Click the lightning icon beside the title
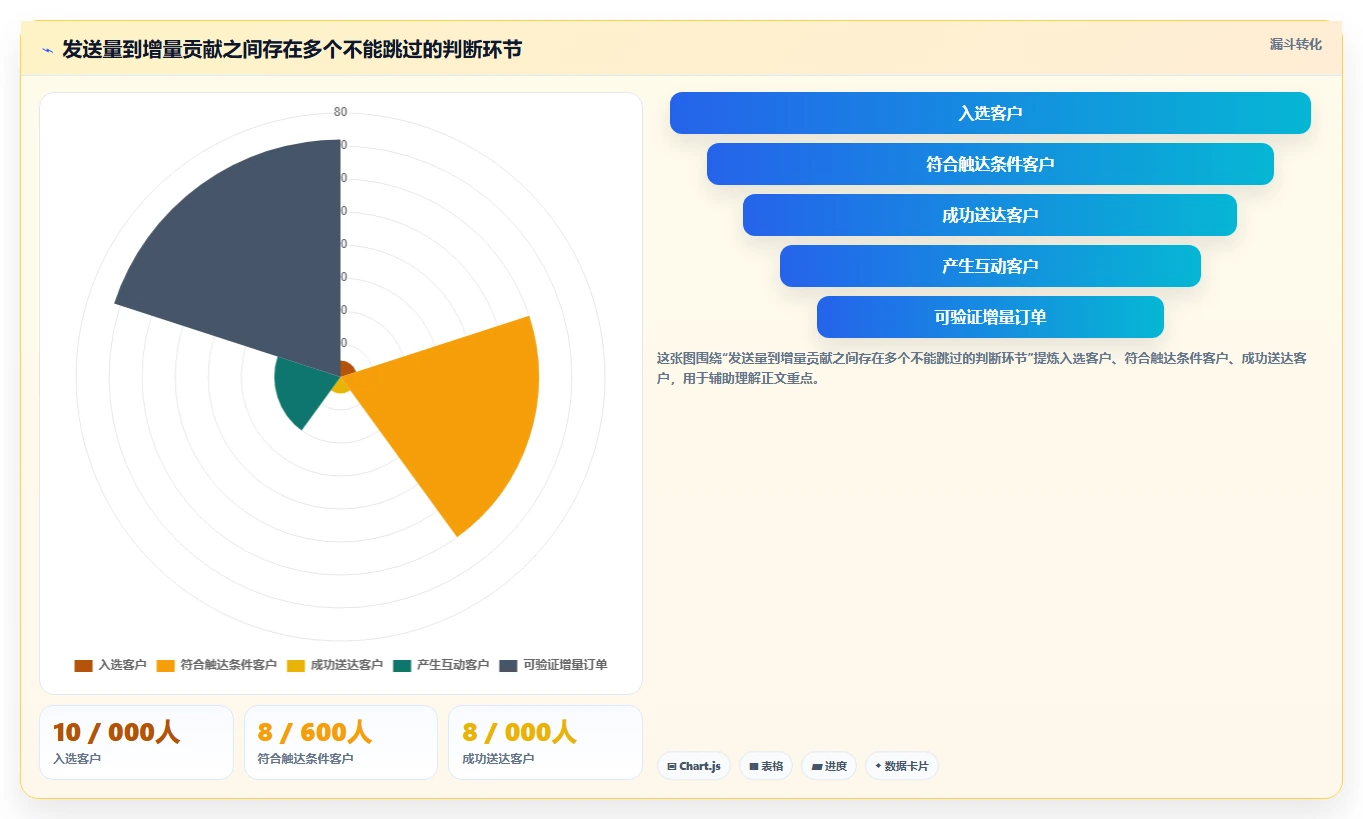Image resolution: width=1363 pixels, height=819 pixels. [47, 50]
